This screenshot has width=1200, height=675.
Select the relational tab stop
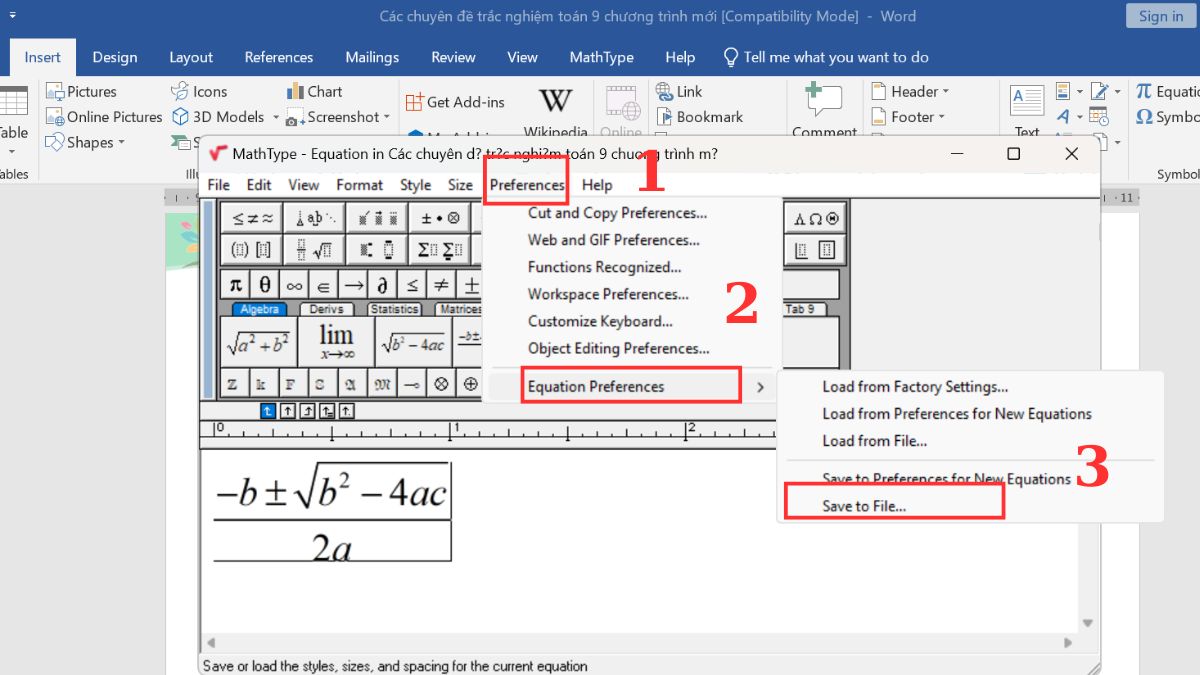[x=327, y=410]
